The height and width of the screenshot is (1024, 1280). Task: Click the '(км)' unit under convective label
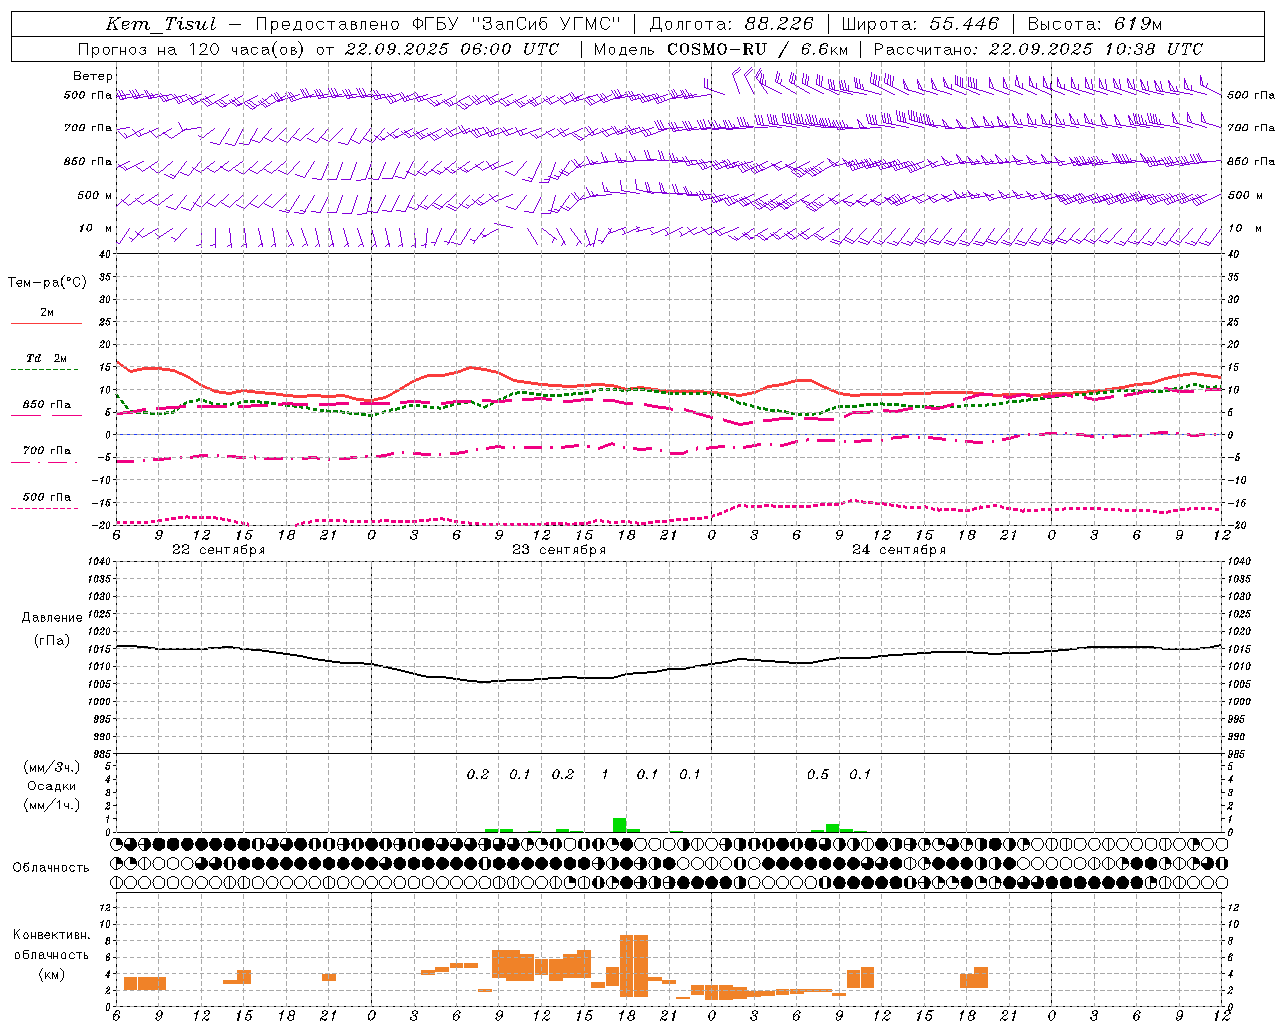[x=51, y=974]
